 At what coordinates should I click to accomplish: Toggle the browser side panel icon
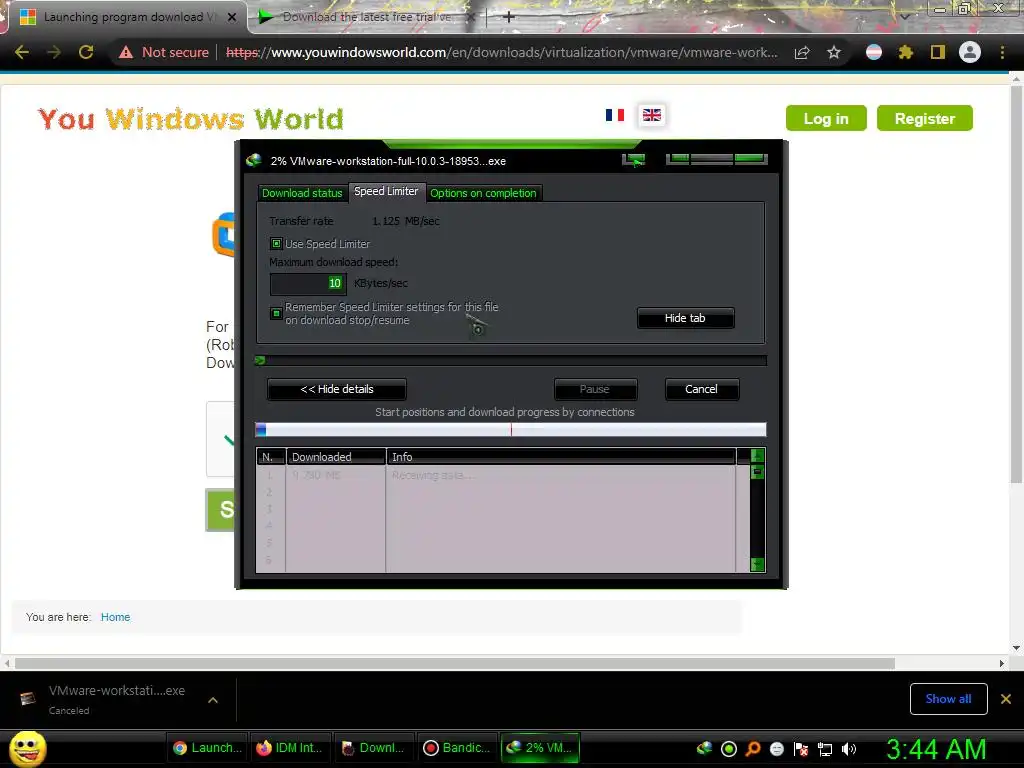click(x=938, y=52)
